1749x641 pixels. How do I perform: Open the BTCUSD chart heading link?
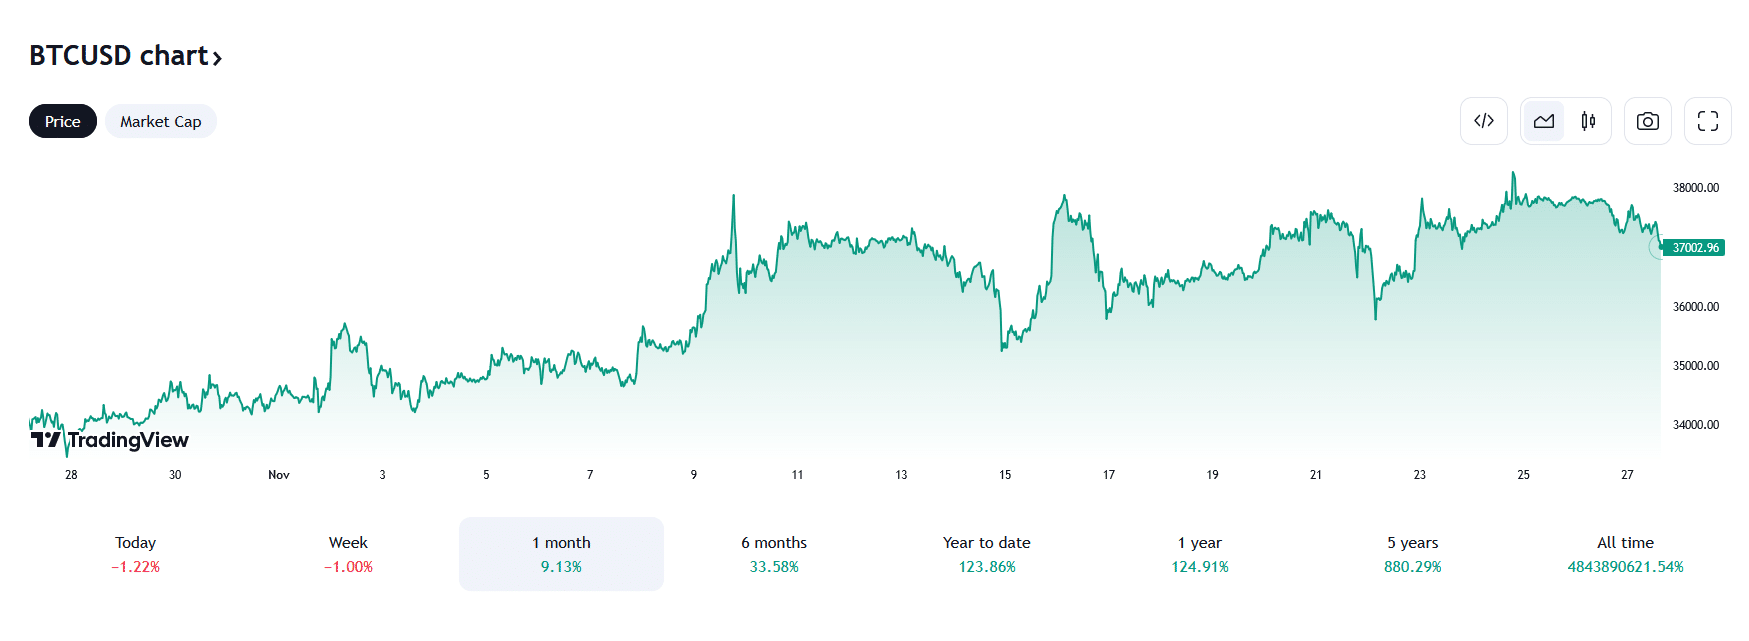pos(118,56)
